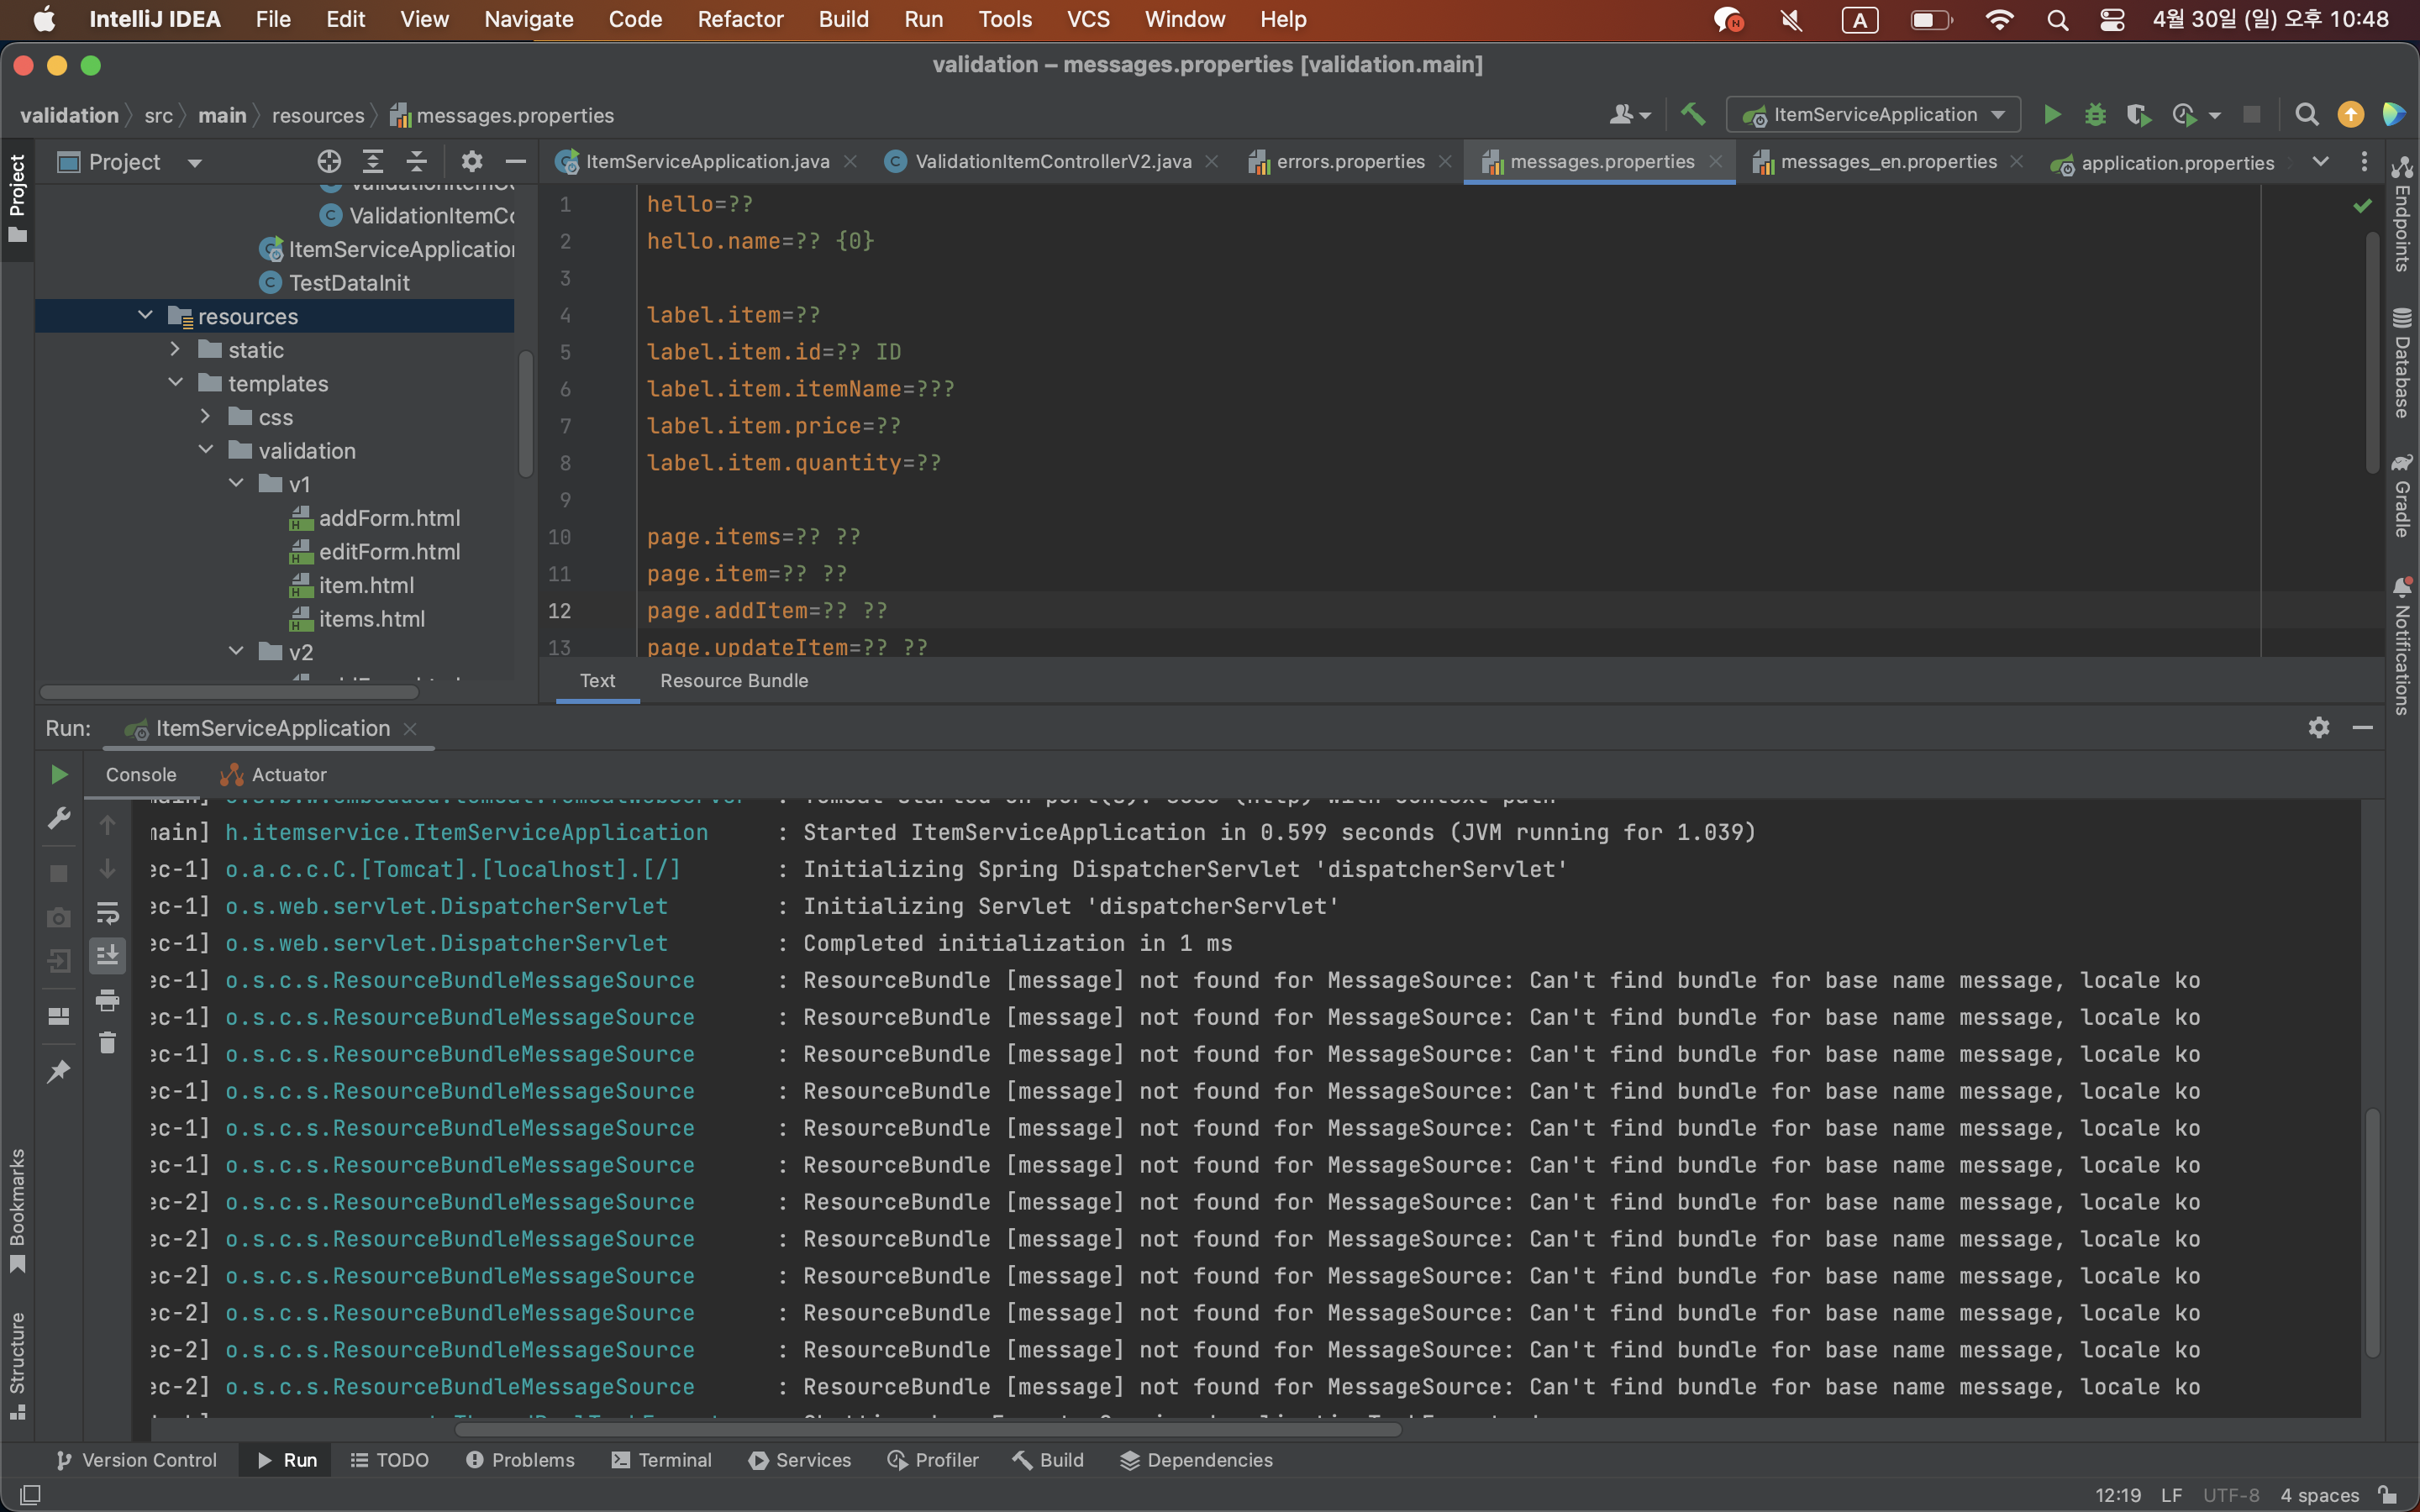2420x1512 pixels.
Task: Expand the static folder
Action: click(175, 350)
